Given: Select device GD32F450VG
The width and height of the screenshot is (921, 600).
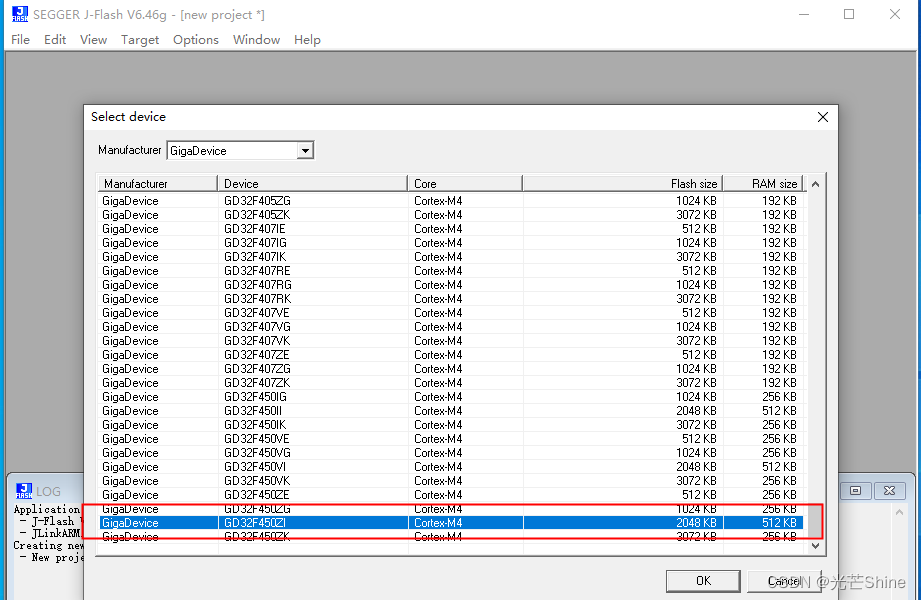Looking at the screenshot, I should 451,452.
